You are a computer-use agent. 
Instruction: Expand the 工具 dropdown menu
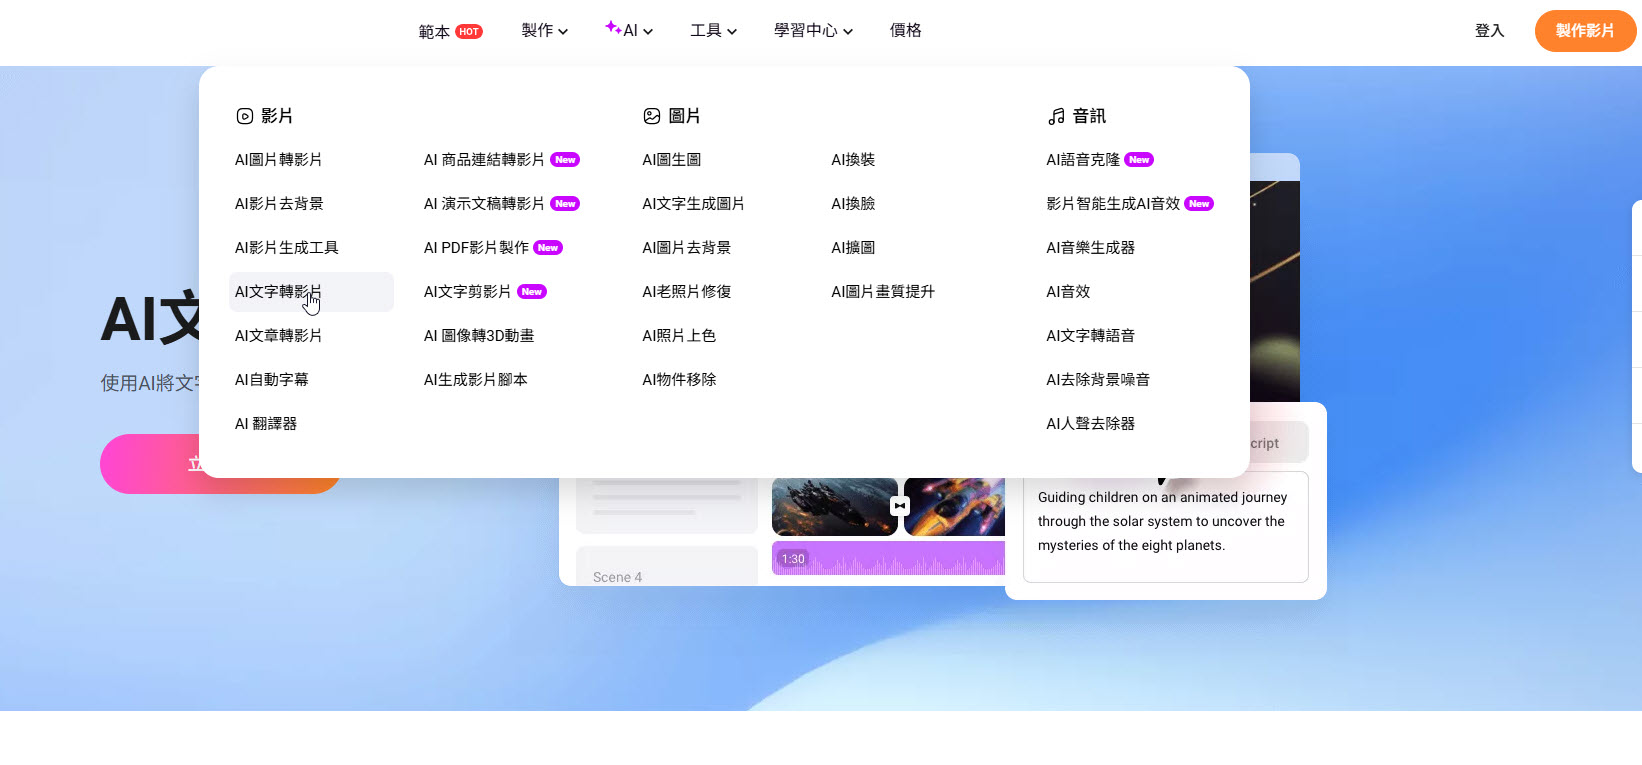[714, 31]
